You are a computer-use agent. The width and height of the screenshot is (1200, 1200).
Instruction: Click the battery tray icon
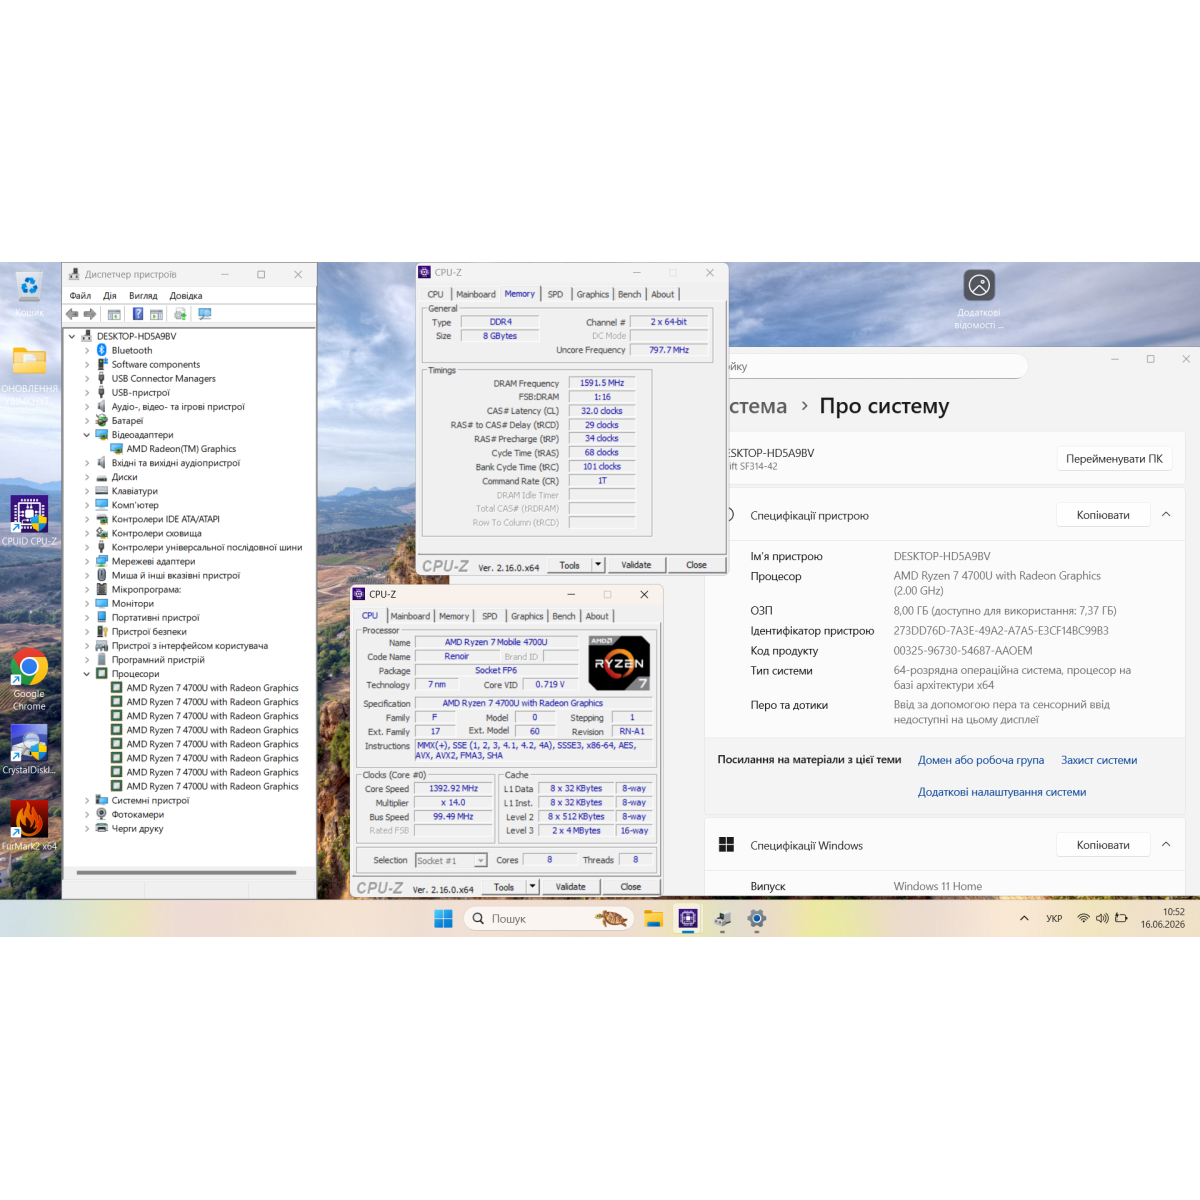[x=1121, y=918]
